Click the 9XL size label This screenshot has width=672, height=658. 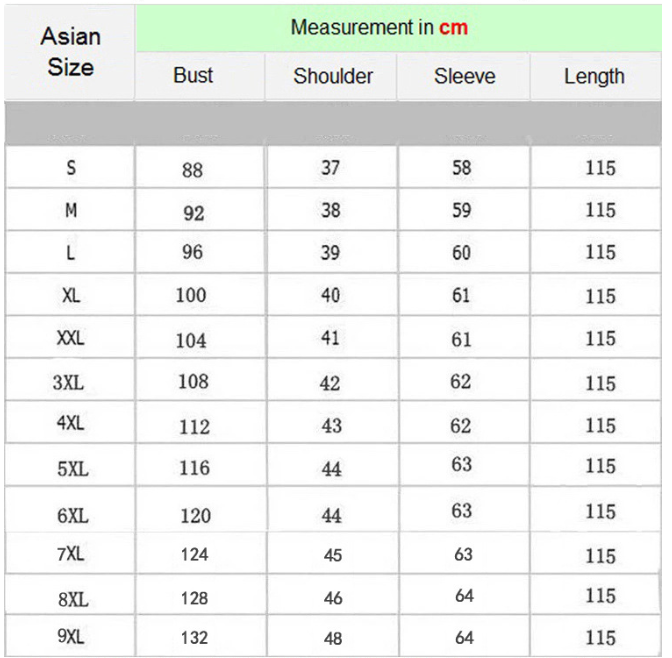point(70,637)
